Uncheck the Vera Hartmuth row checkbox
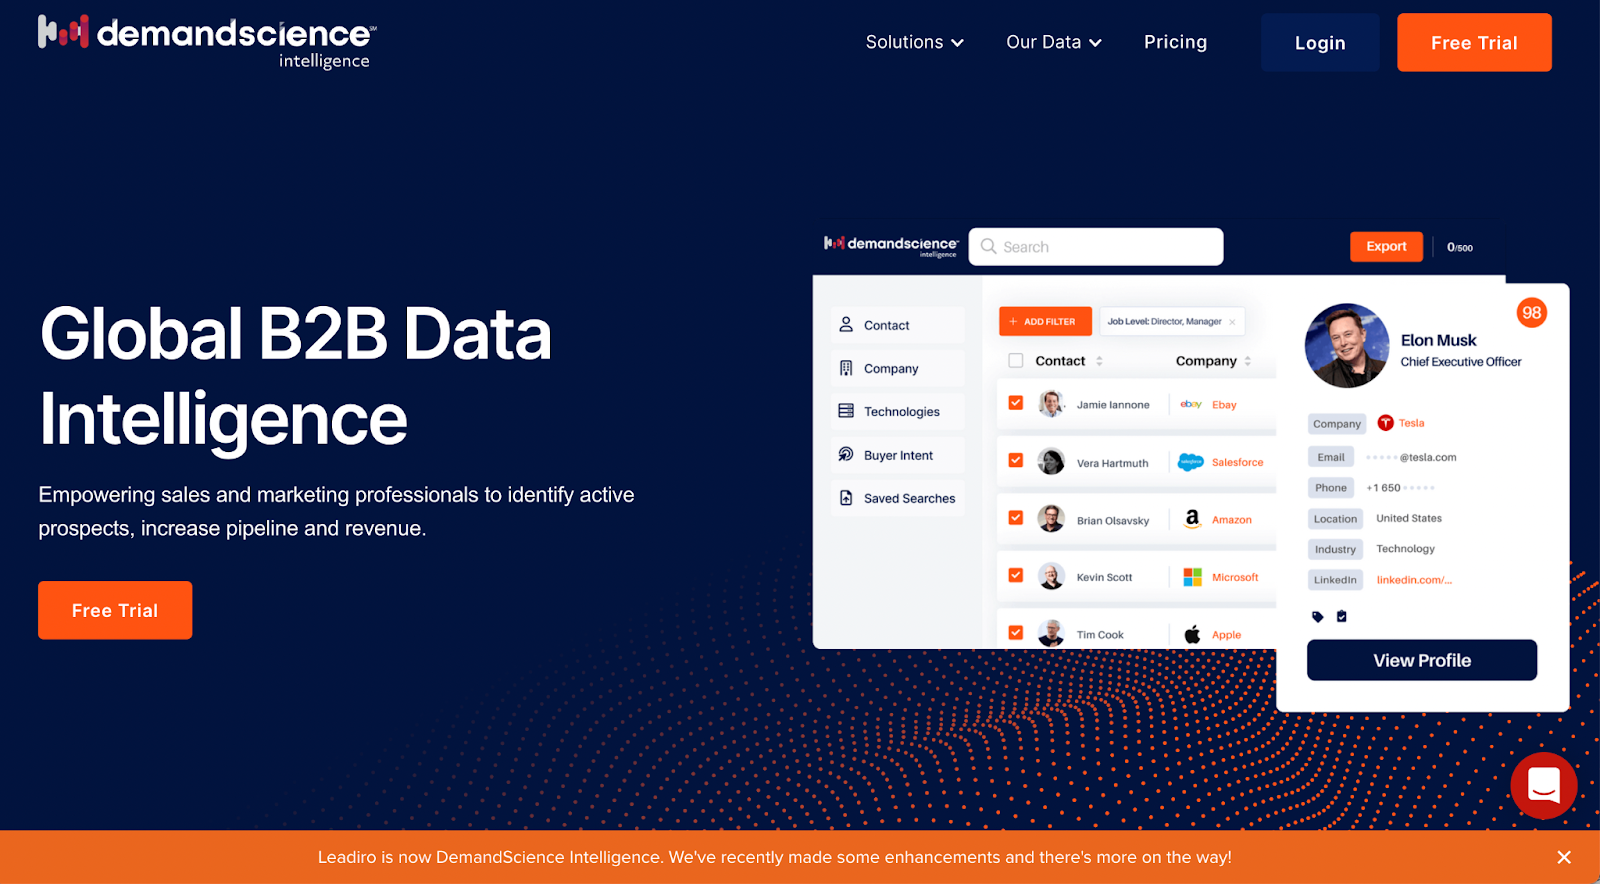Screen dimensions: 1600x884 (x=1016, y=460)
